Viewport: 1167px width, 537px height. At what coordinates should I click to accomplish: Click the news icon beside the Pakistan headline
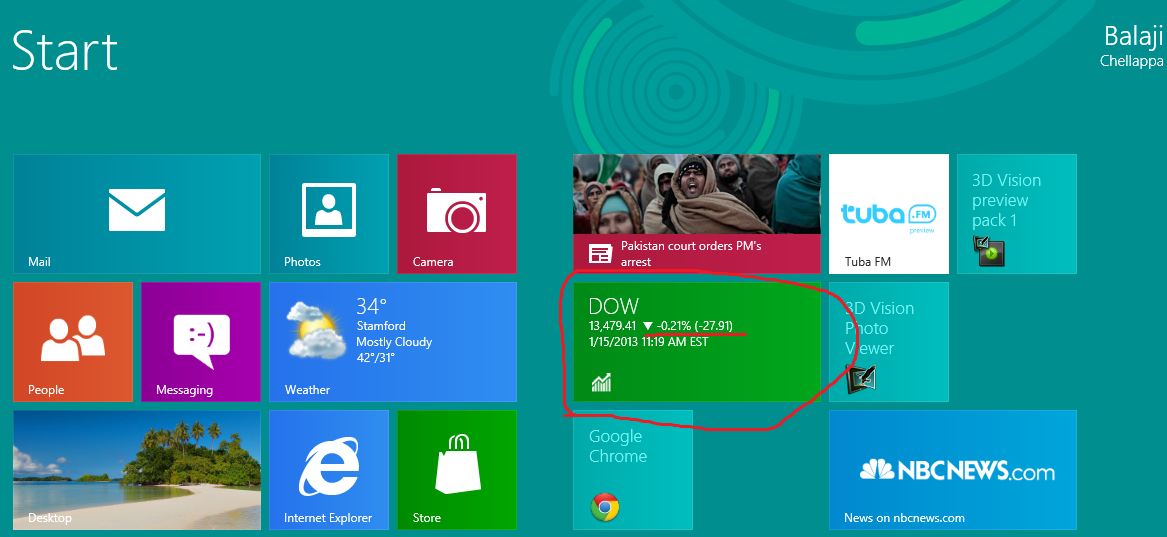pyautogui.click(x=601, y=254)
